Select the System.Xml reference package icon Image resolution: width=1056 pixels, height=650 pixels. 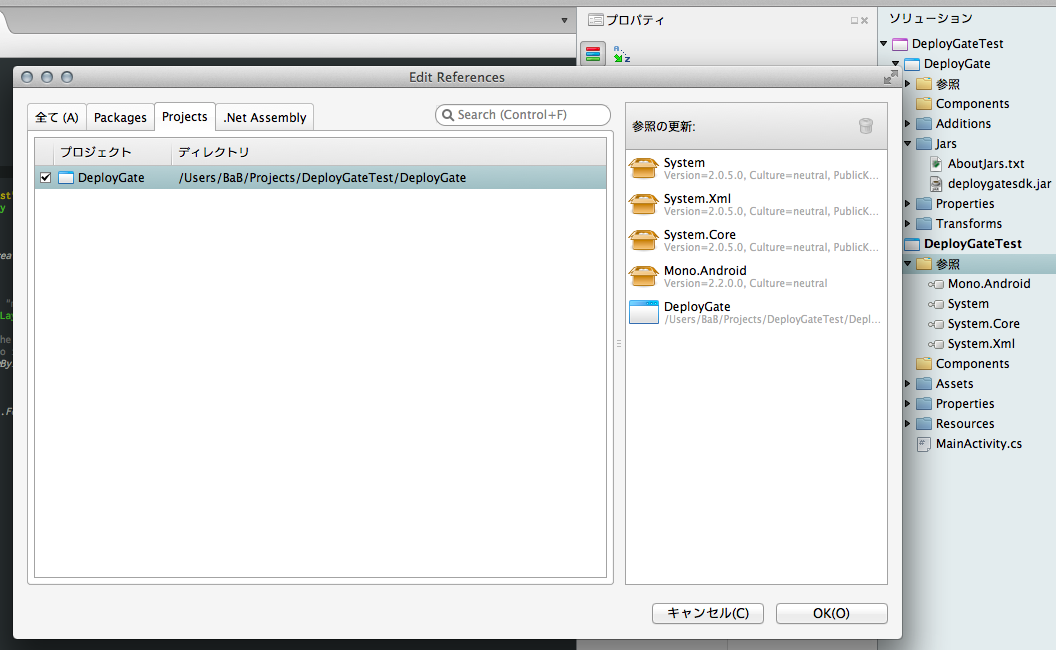point(643,204)
